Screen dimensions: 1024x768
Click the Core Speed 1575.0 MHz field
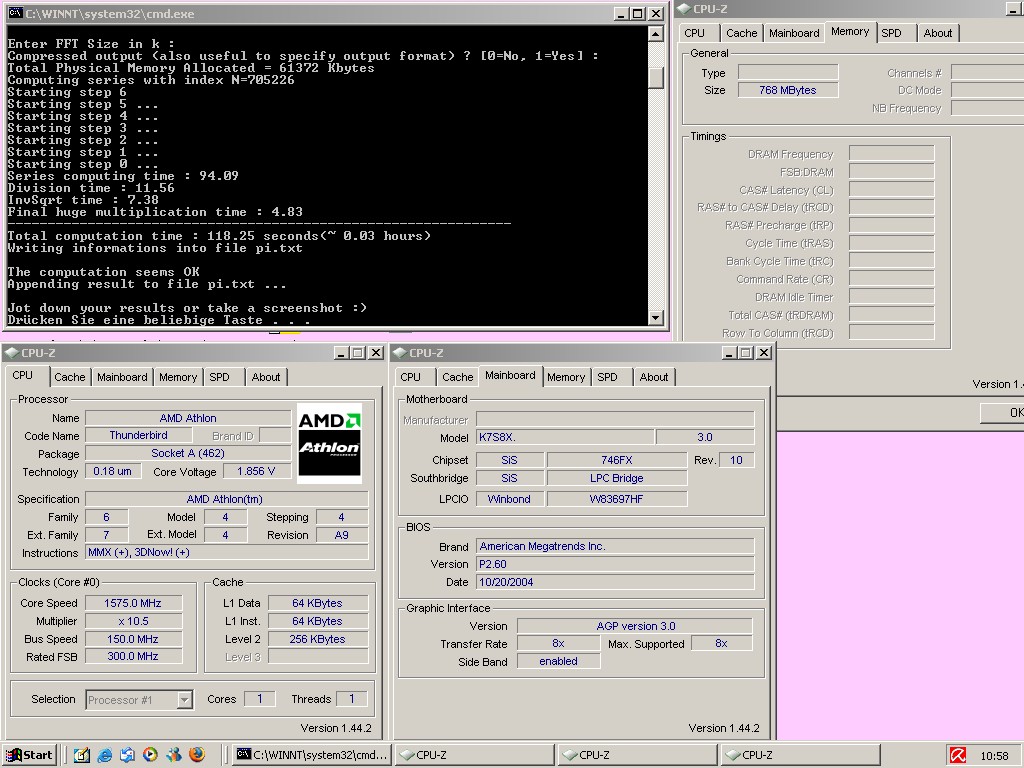tap(133, 603)
